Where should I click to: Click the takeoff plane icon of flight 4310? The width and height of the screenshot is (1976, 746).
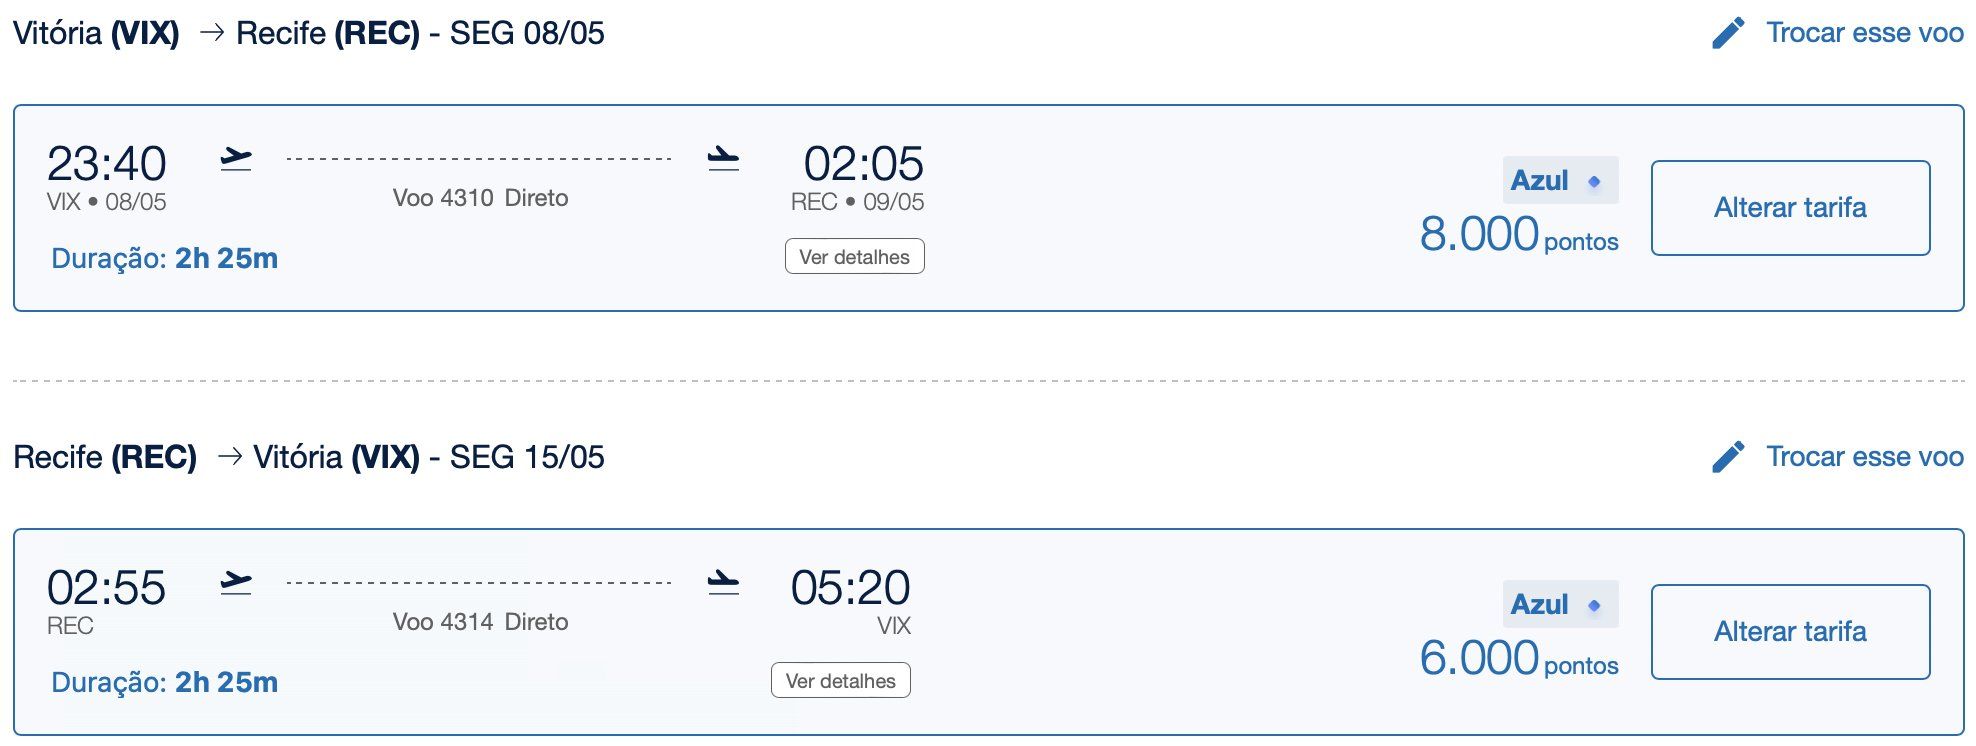click(x=236, y=159)
